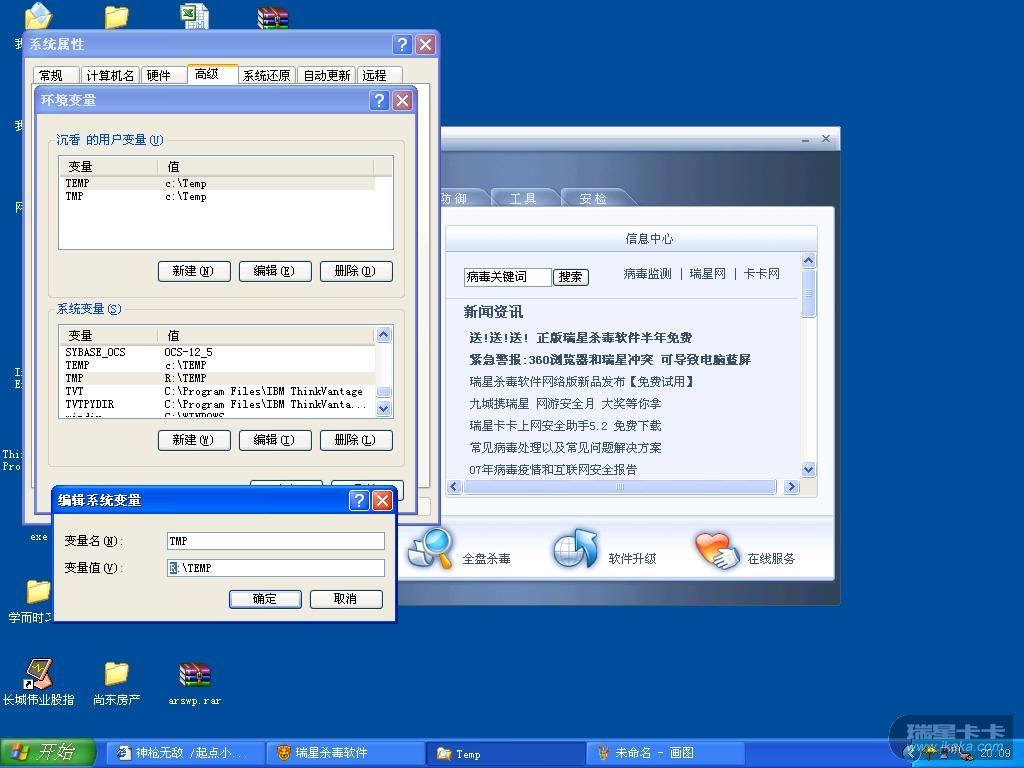Image resolution: width=1024 pixels, height=768 pixels.
Task: Click the Excel file icon at top of desktop
Action: tap(195, 17)
